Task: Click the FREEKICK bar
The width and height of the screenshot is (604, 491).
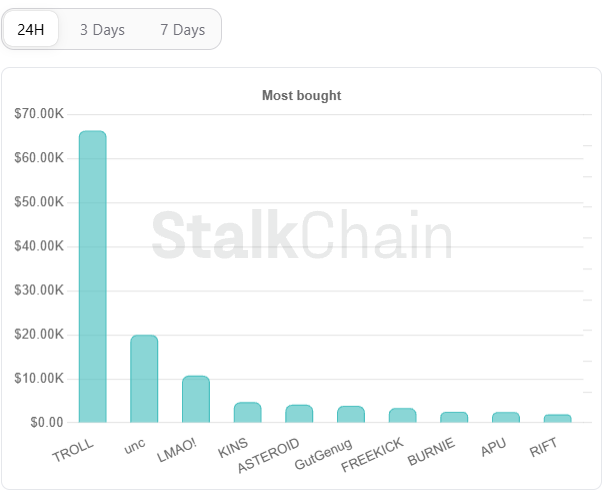Action: tap(403, 416)
